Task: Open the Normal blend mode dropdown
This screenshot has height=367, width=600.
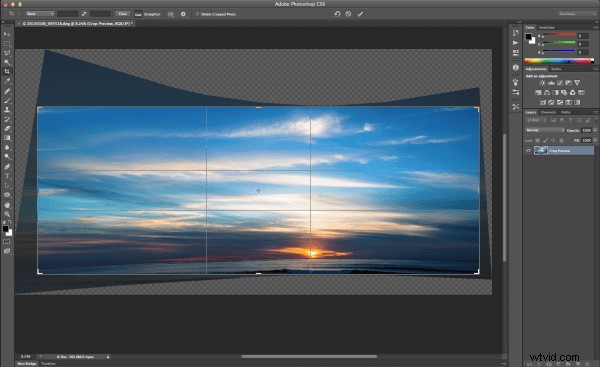Action: (x=545, y=130)
